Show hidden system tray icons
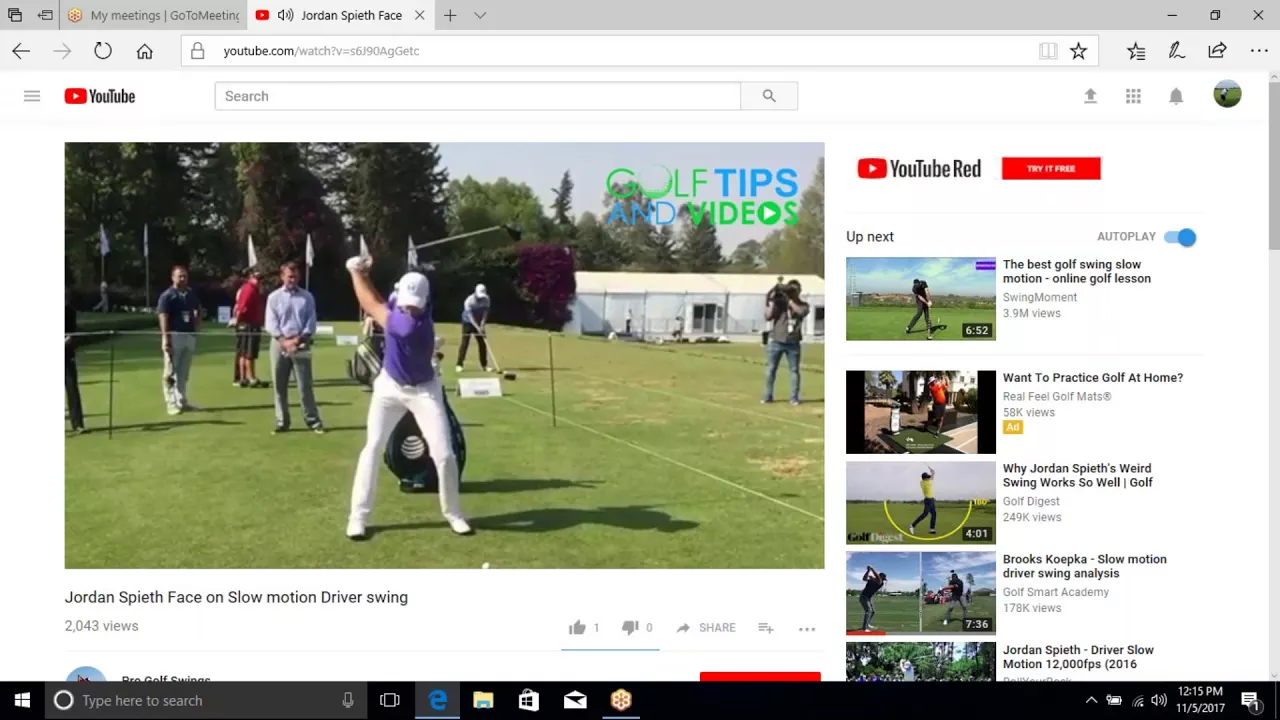1280x720 pixels. click(x=1091, y=700)
